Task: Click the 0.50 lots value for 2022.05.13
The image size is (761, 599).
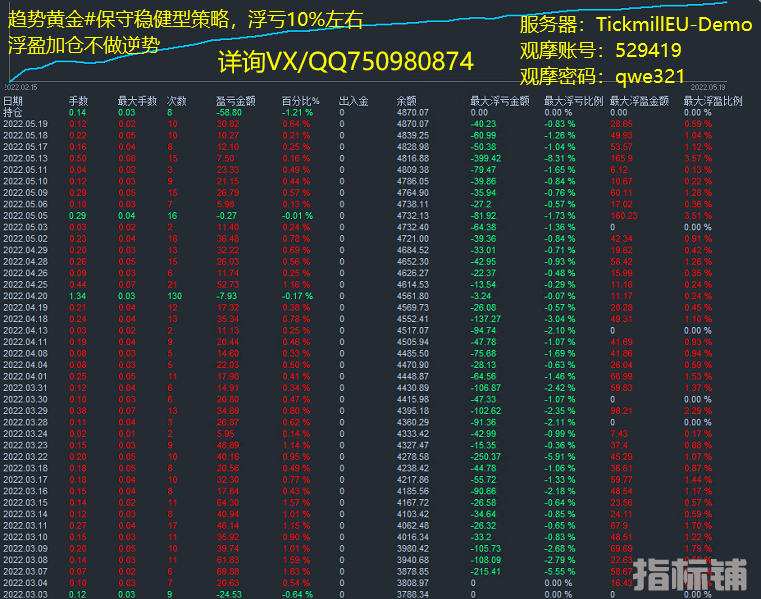Action: pyautogui.click(x=78, y=158)
